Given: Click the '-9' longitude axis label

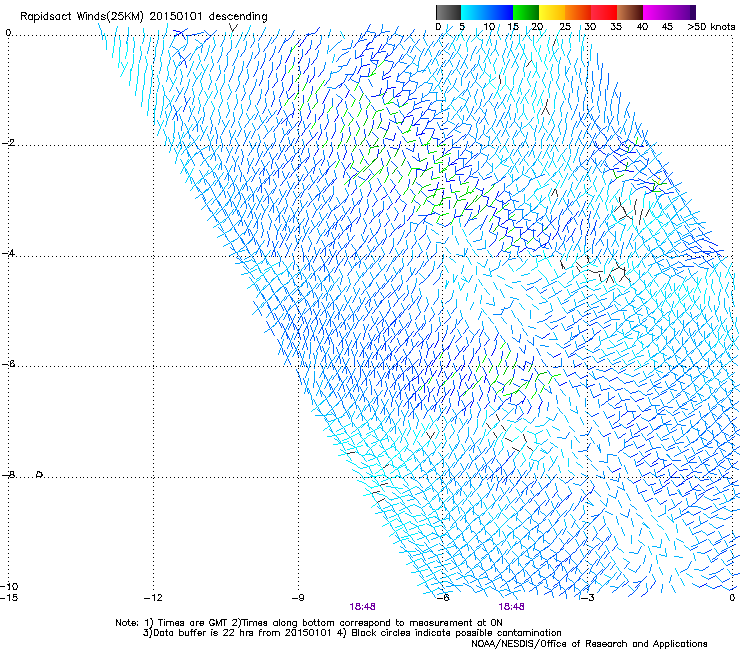Looking at the screenshot, I should (x=298, y=598).
